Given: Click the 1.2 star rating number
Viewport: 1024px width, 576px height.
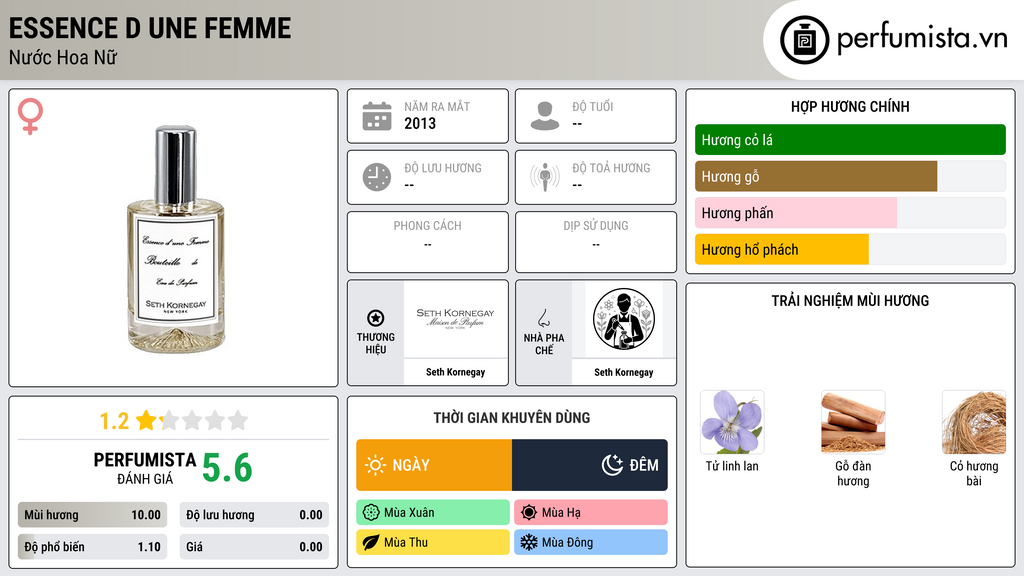Looking at the screenshot, I should (x=114, y=421).
